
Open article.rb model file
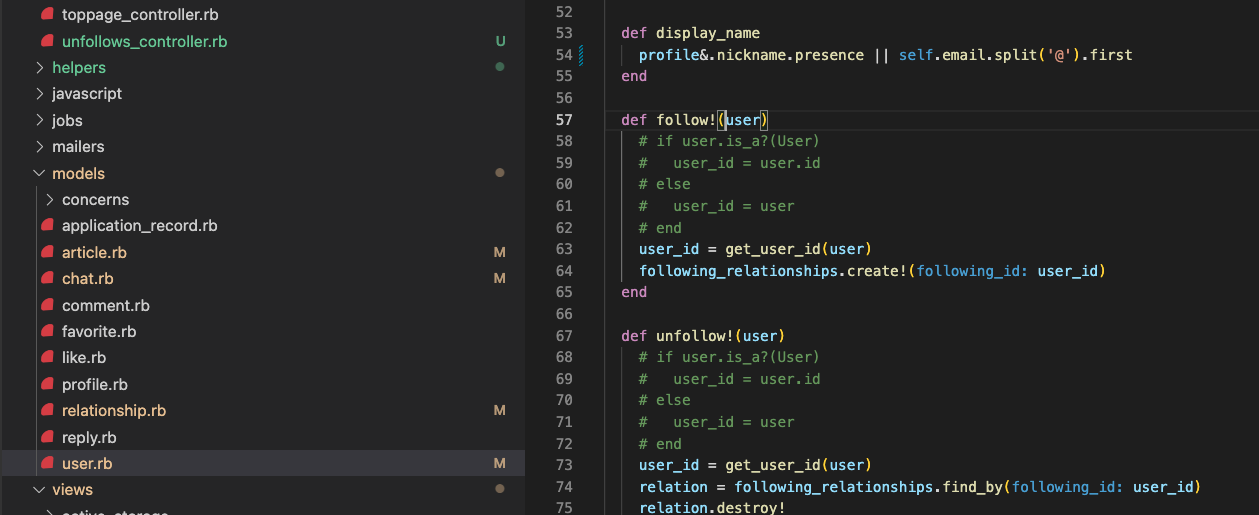click(94, 252)
